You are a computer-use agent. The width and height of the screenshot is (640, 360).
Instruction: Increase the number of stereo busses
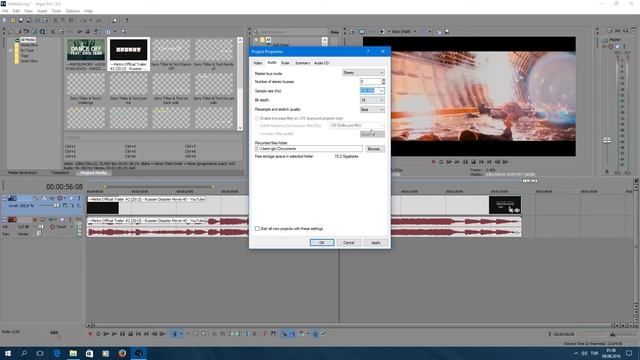(383, 80)
